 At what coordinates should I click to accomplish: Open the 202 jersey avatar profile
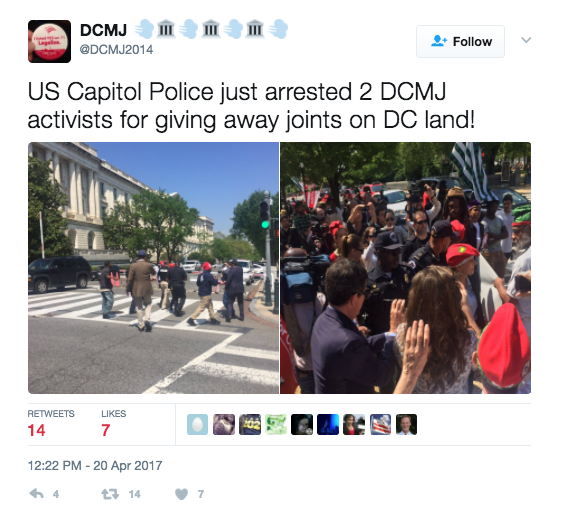pyautogui.click(x=250, y=424)
